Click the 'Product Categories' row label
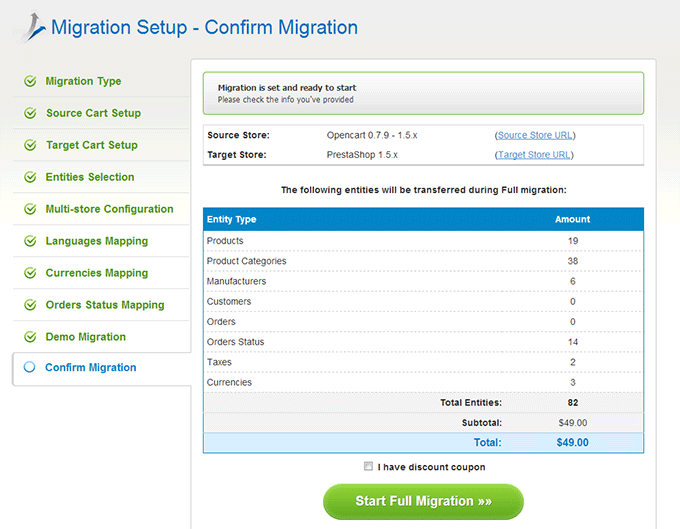The image size is (680, 529). tap(246, 261)
